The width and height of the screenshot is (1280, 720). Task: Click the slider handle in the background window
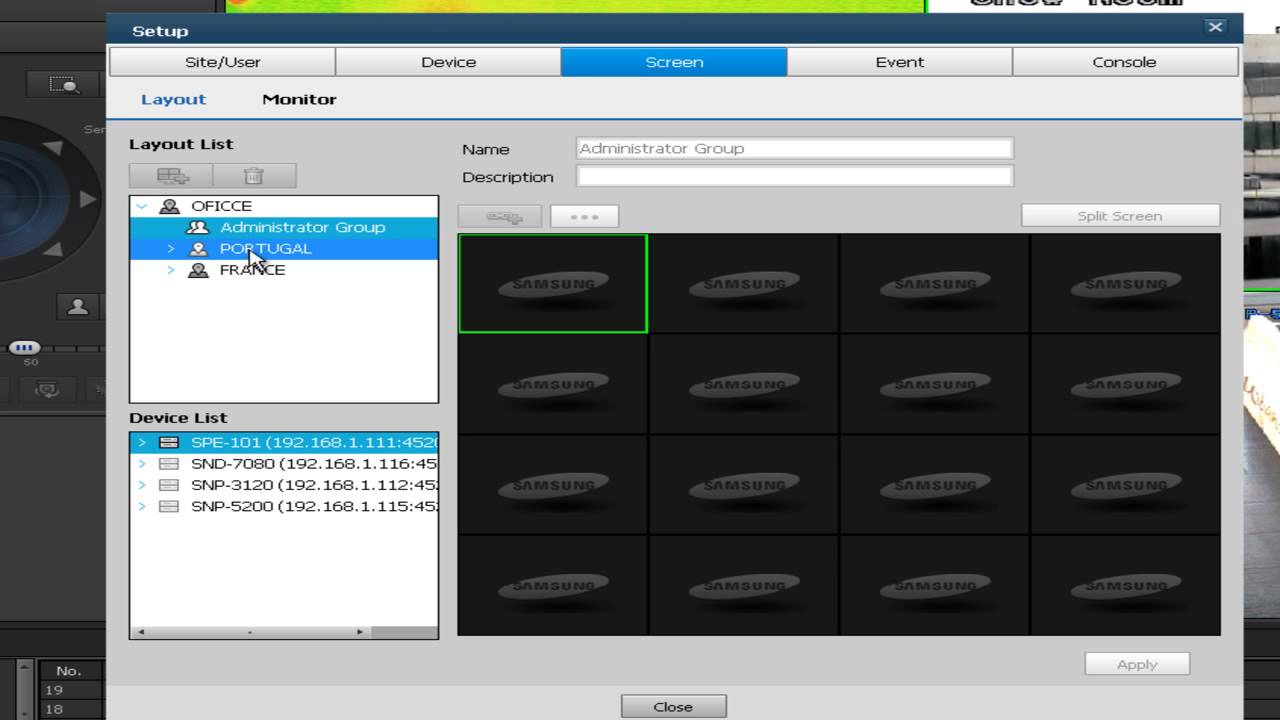(x=24, y=348)
